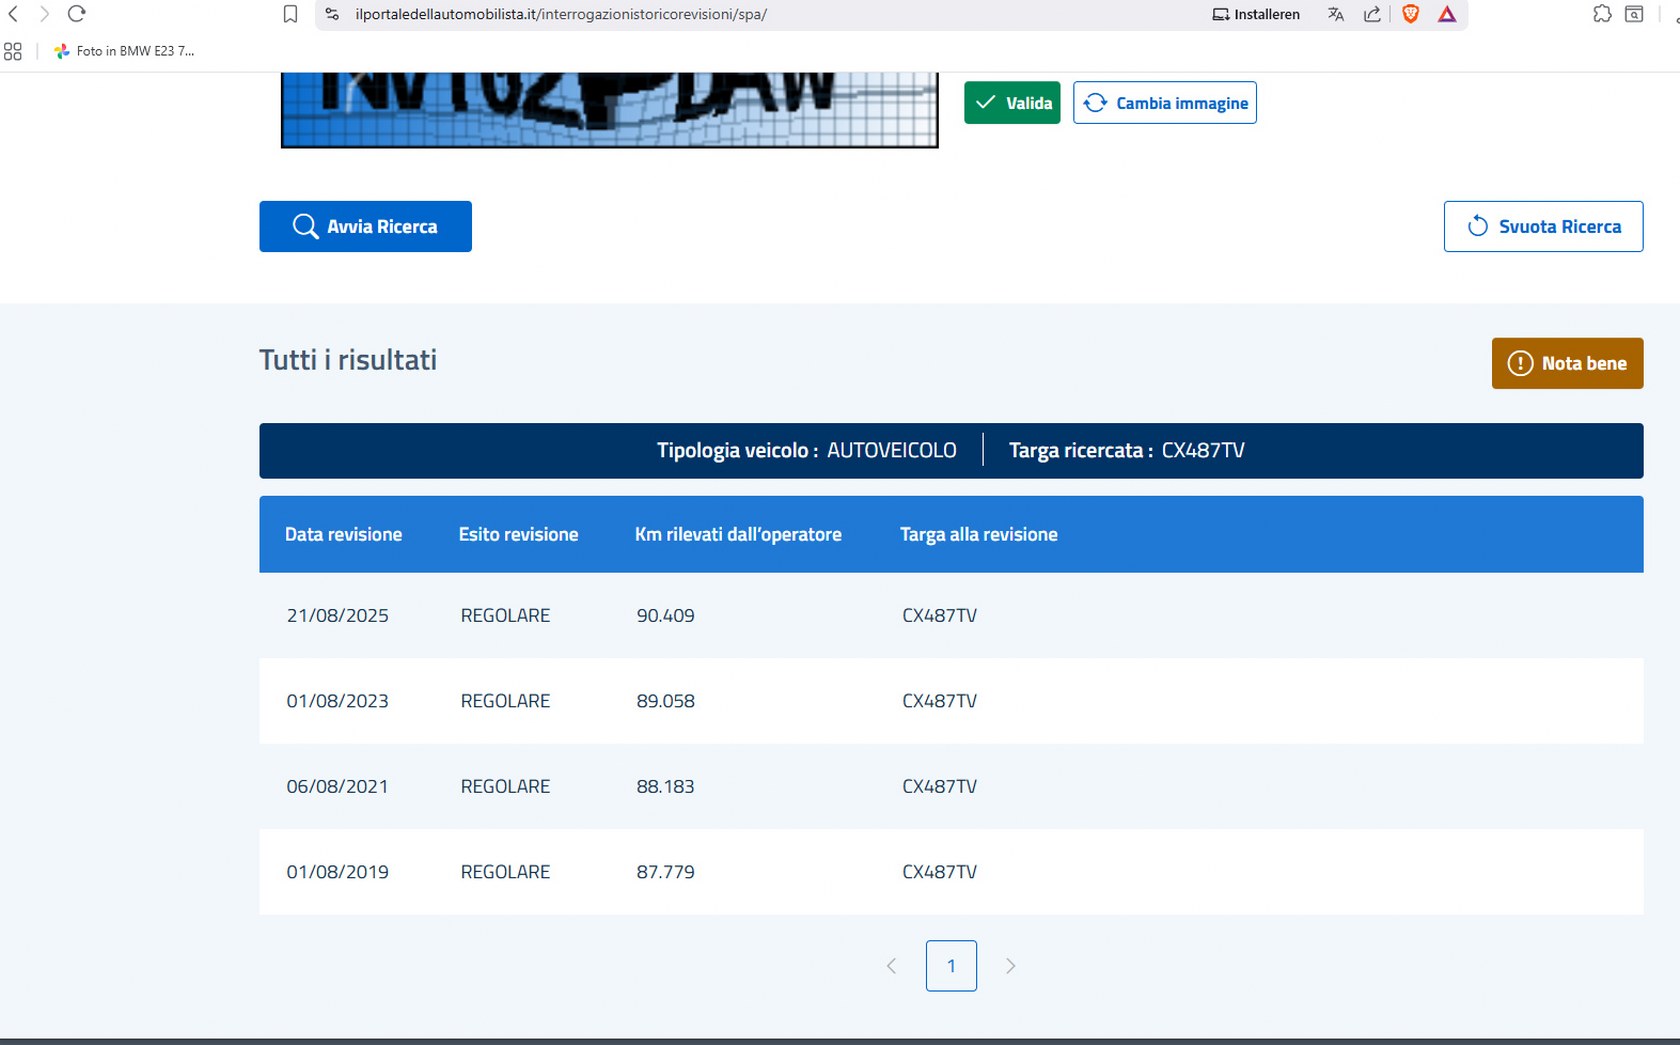Click 'Targa alla revisione' column header
1680x1045 pixels.
[979, 535]
